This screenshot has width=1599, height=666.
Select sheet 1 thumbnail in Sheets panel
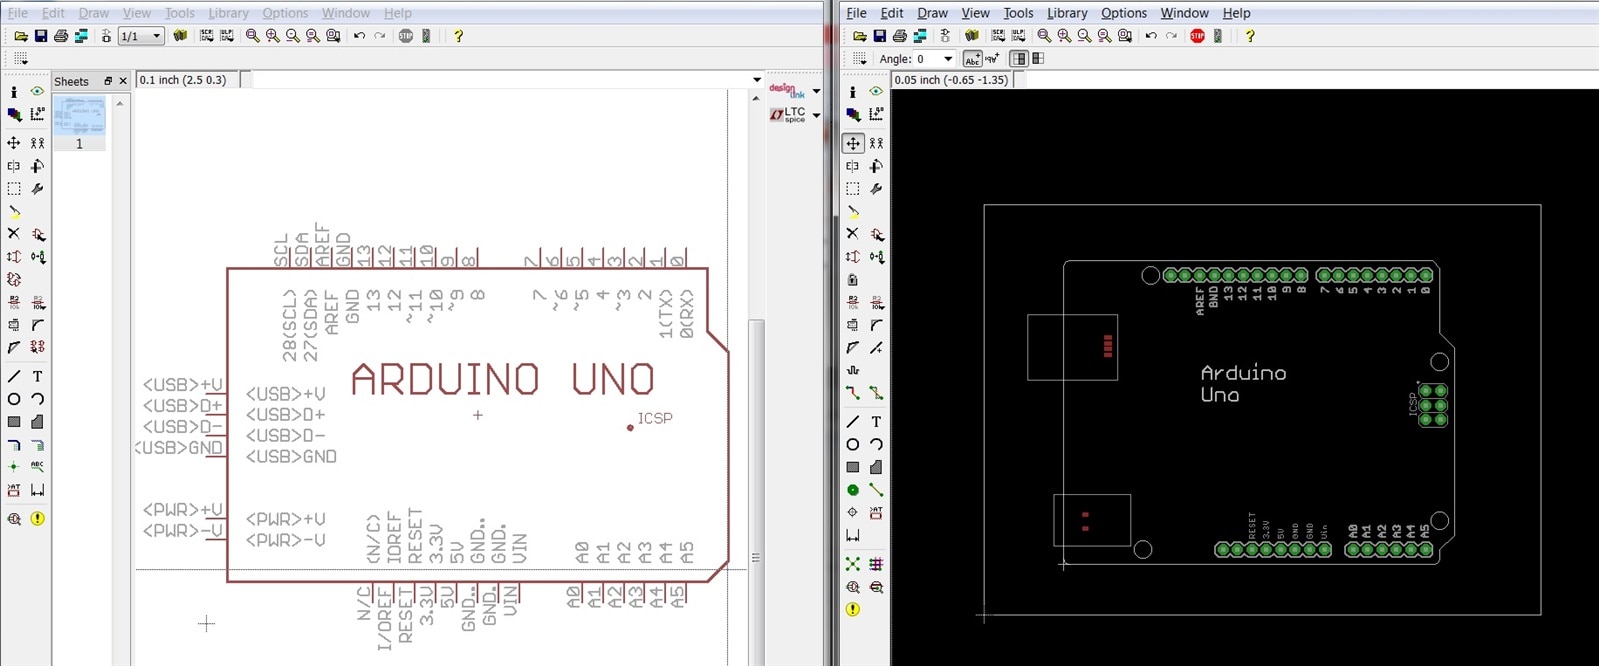79,116
